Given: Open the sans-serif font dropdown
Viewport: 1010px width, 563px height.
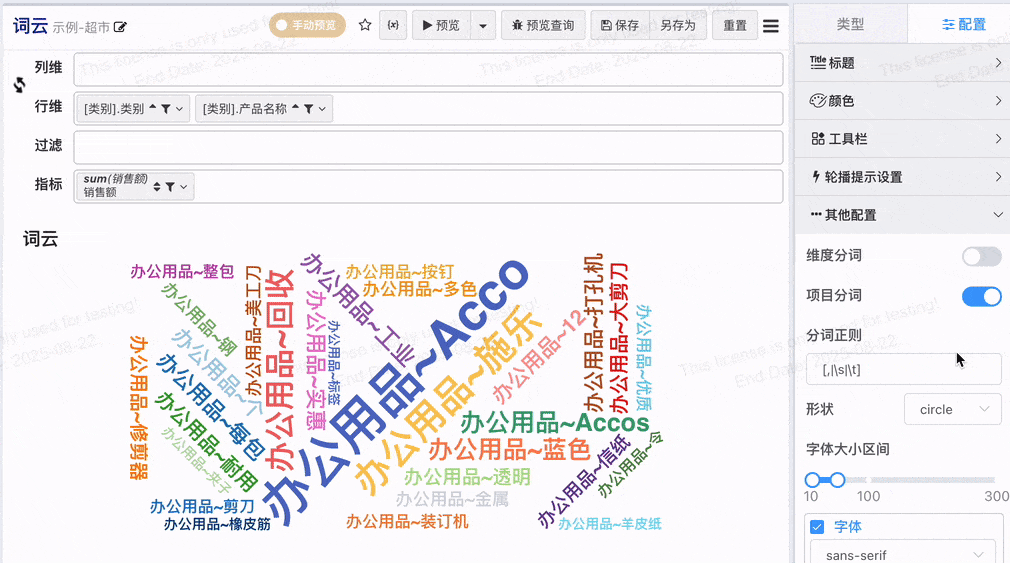Looking at the screenshot, I should click(904, 554).
